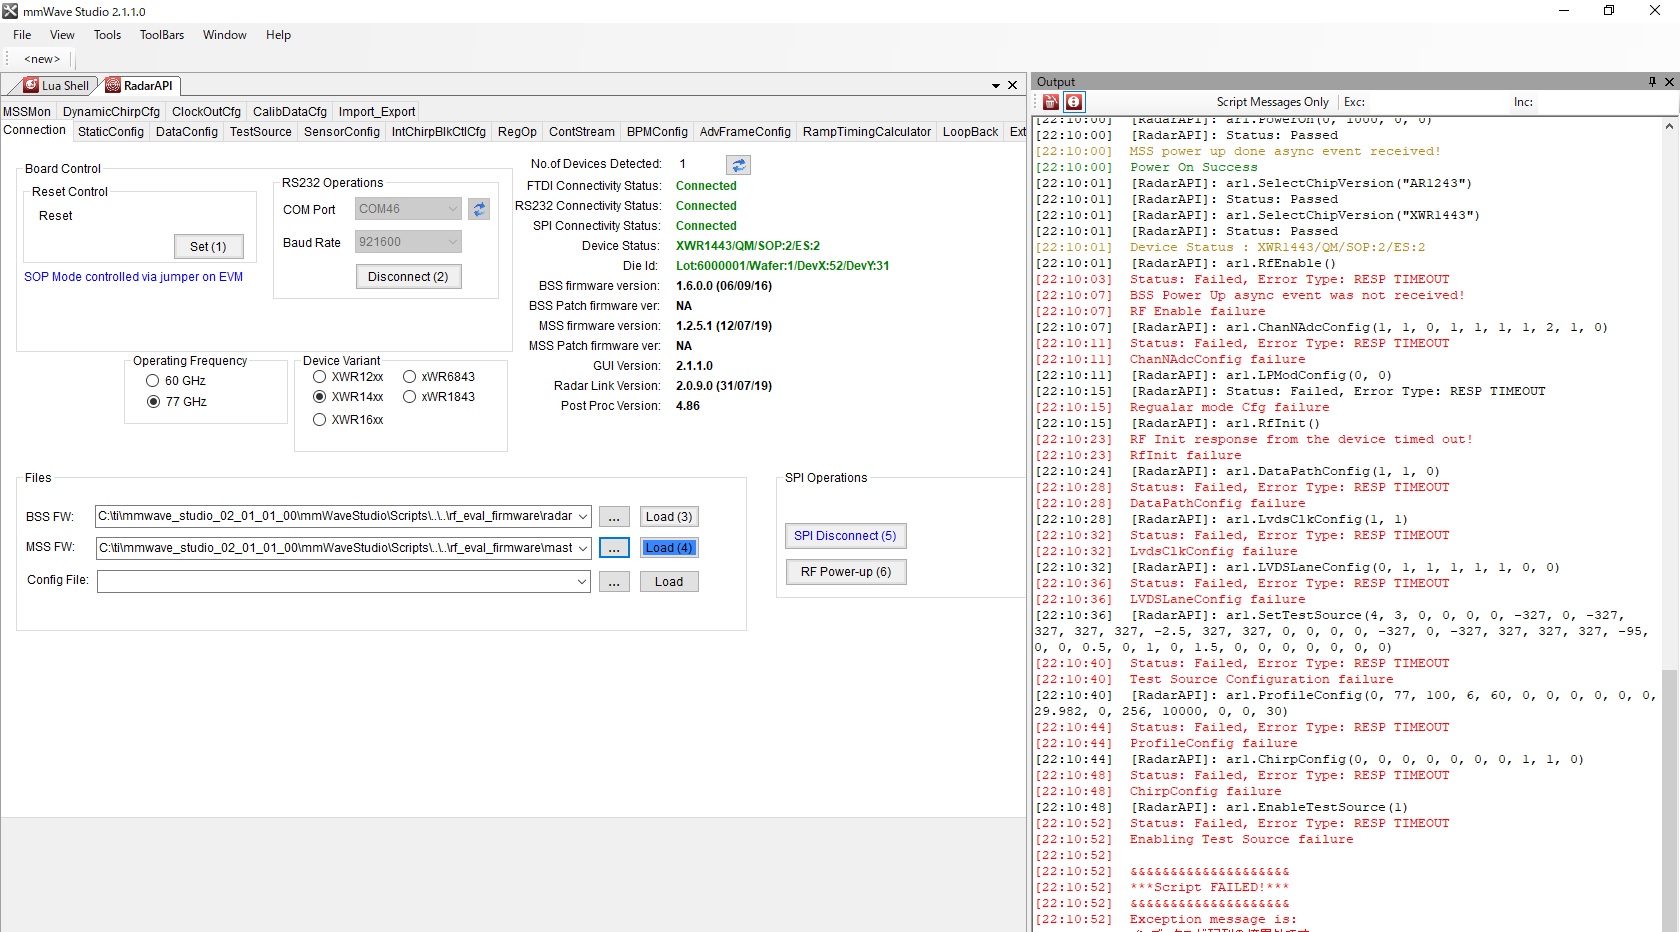This screenshot has height=932, width=1680.
Task: Expand the MSS FW path dropdown arrow
Action: click(x=583, y=548)
